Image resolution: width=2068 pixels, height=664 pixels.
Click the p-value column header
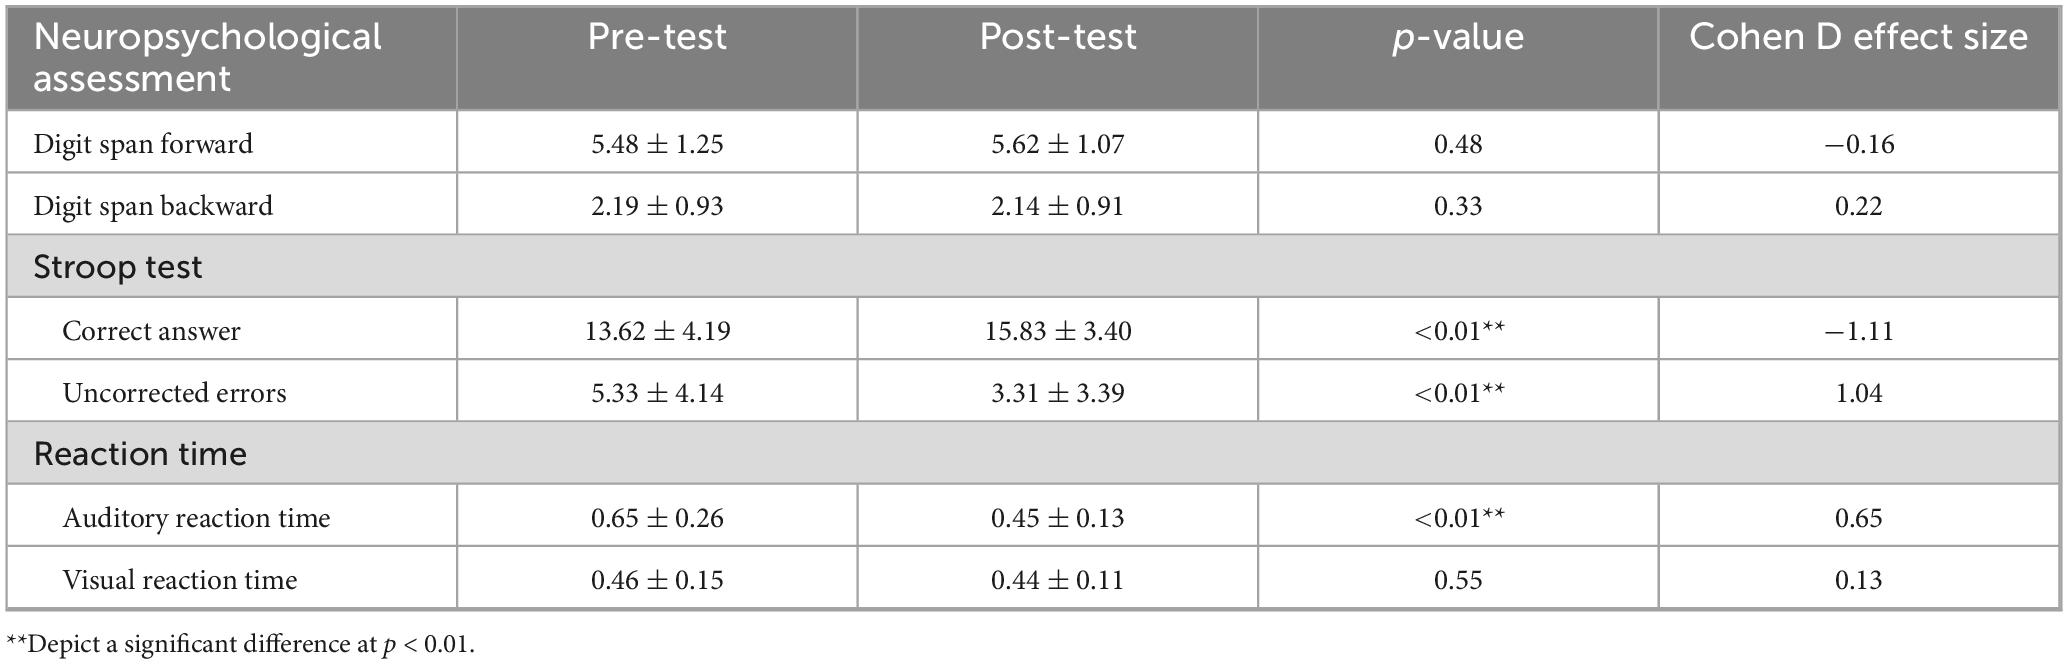point(1458,37)
